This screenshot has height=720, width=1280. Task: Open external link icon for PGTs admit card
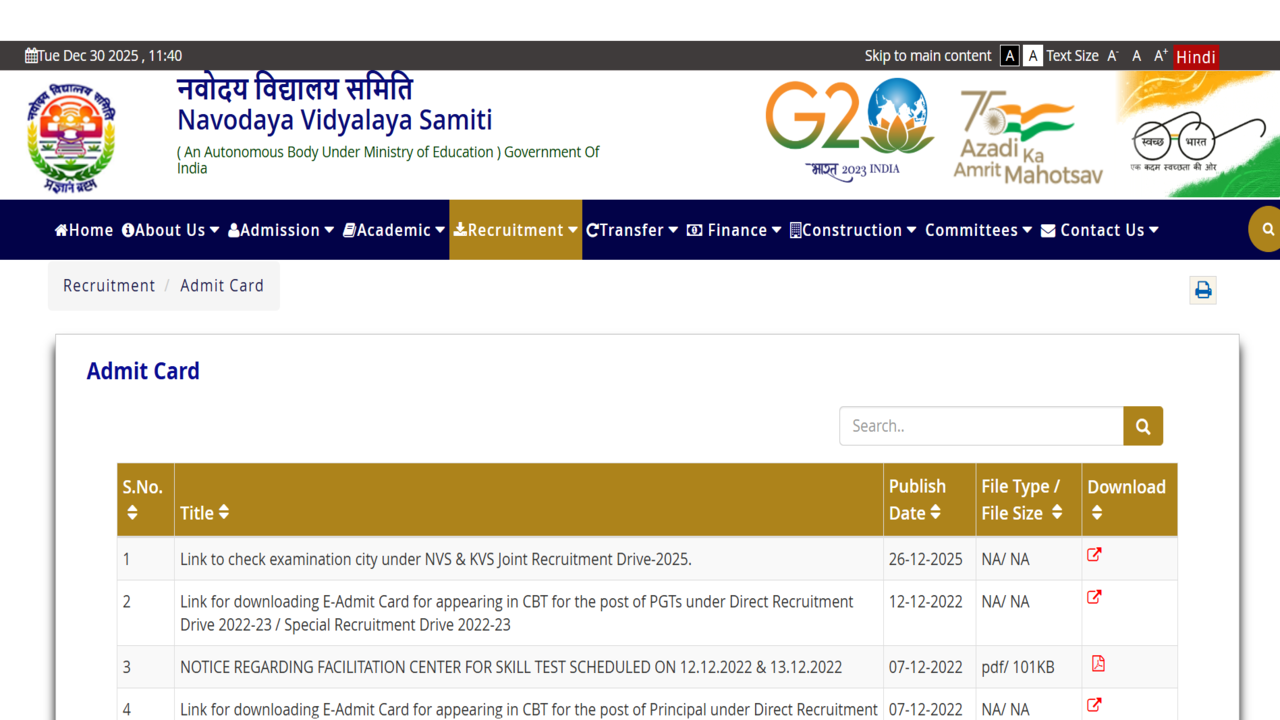click(1094, 597)
